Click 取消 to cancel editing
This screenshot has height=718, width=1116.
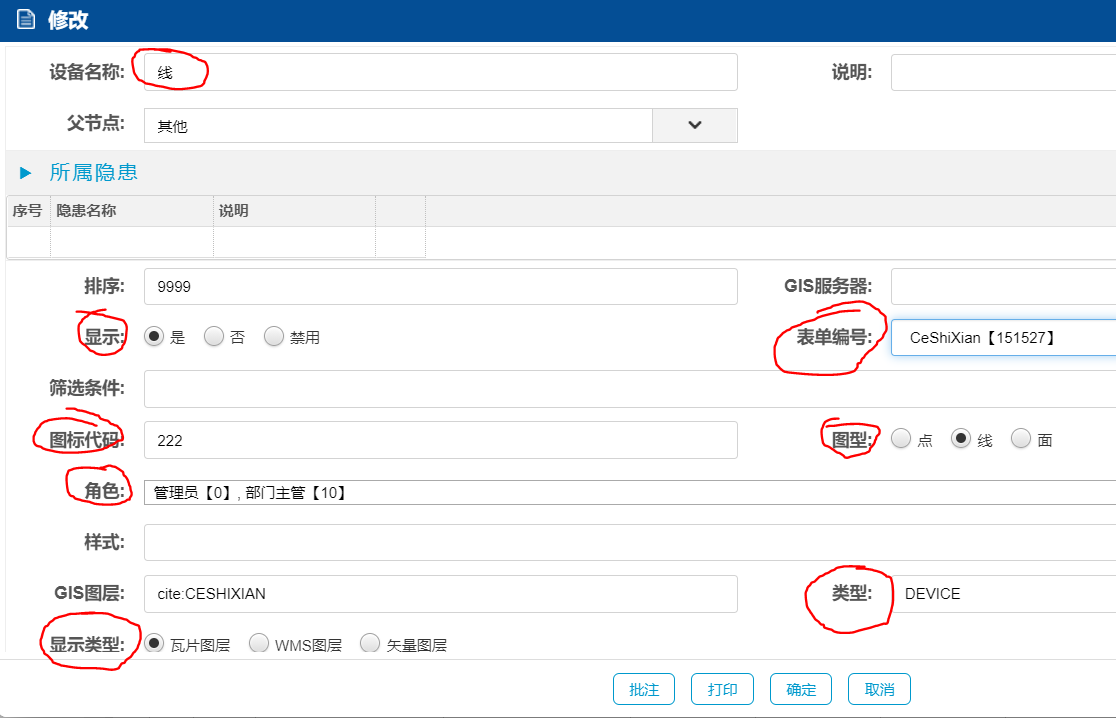(879, 689)
